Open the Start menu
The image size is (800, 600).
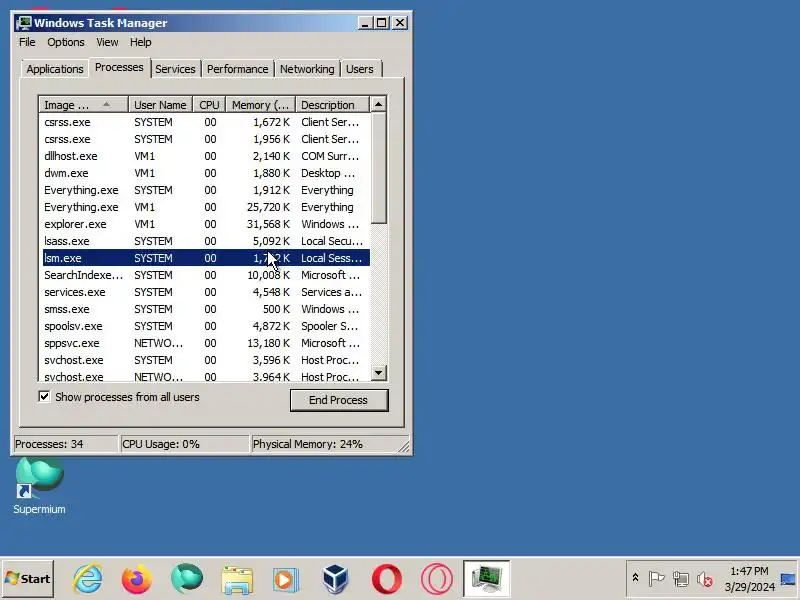click(x=28, y=579)
